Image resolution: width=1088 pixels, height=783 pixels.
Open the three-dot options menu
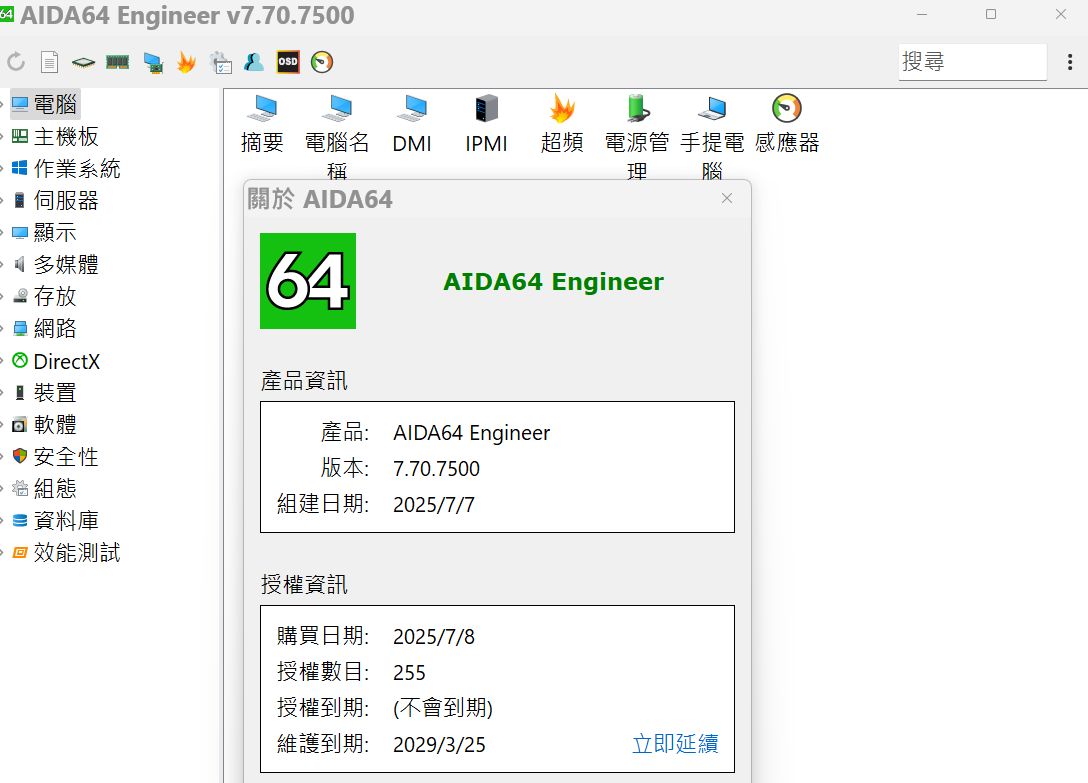click(1070, 62)
